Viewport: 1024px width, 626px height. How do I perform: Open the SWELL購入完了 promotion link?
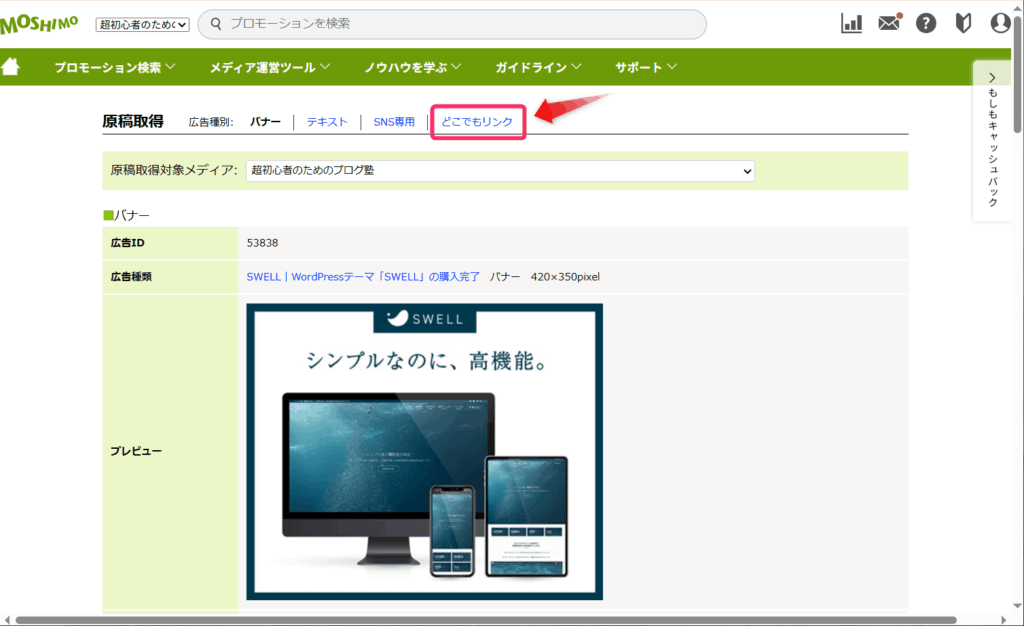tap(363, 277)
